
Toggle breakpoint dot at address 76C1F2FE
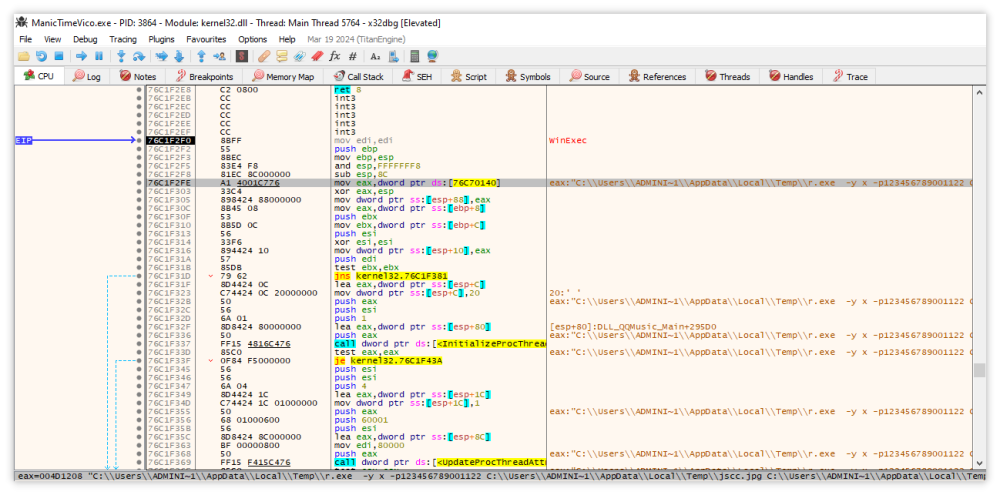pos(139,183)
